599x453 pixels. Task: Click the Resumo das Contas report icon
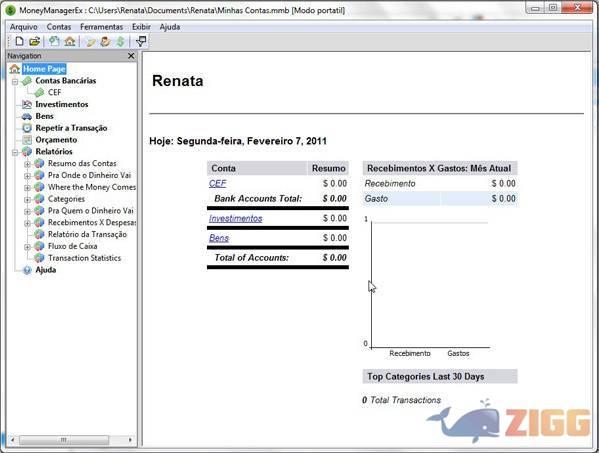(39, 163)
